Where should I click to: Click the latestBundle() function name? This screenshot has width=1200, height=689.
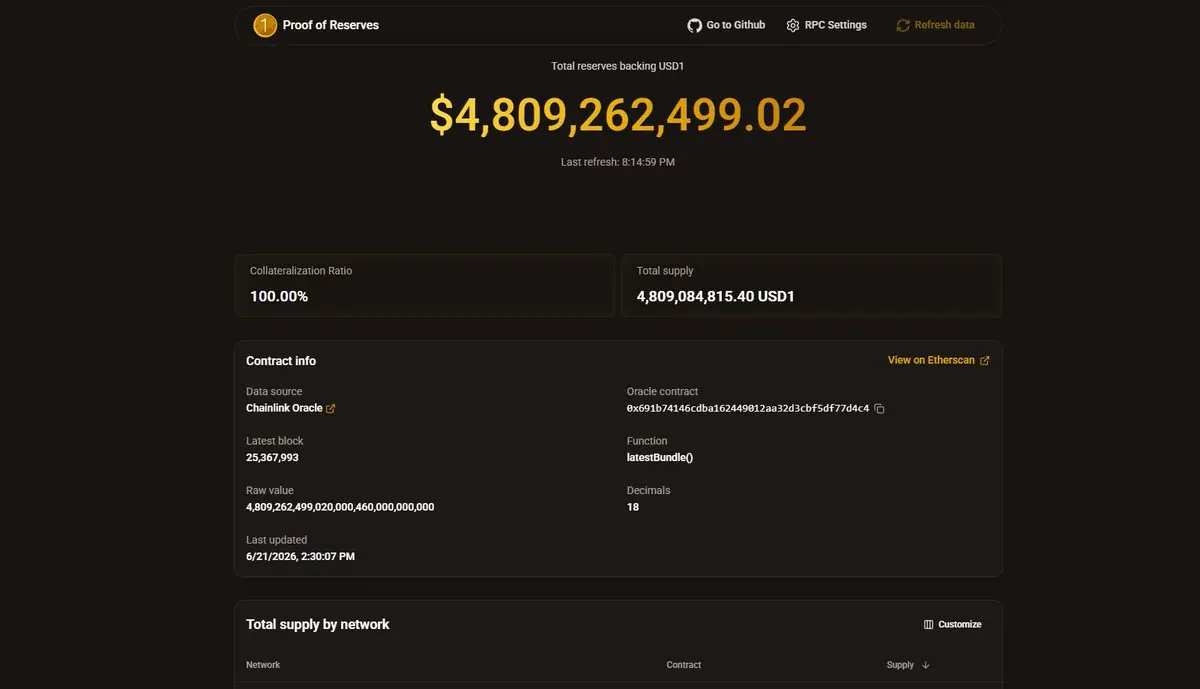point(660,457)
